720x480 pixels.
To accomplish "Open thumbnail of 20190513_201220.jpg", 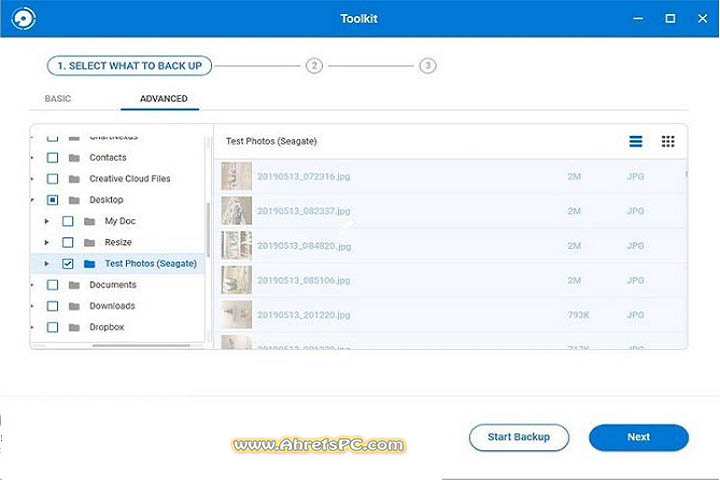I will 236,315.
